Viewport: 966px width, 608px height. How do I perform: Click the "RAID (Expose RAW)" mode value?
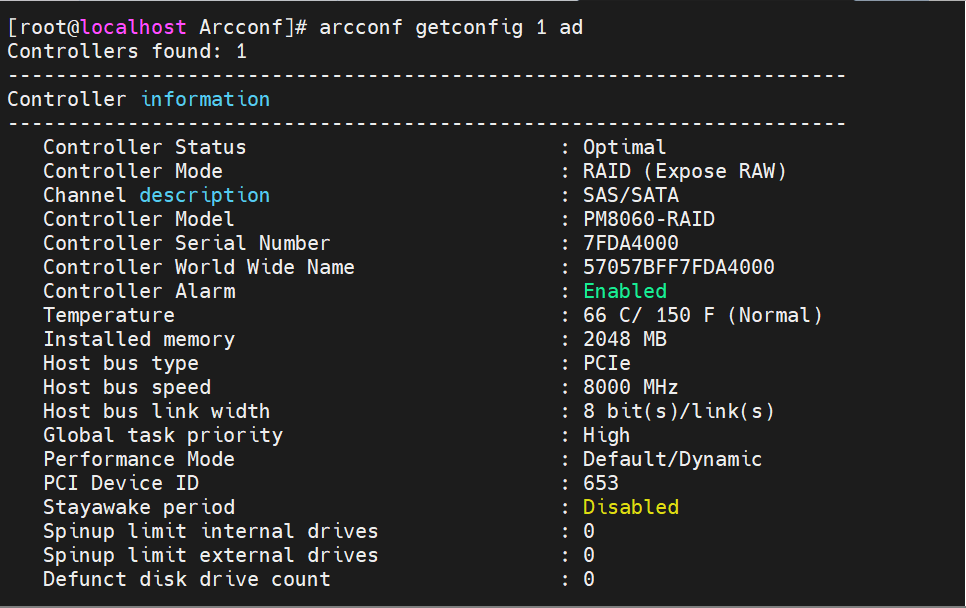(685, 171)
